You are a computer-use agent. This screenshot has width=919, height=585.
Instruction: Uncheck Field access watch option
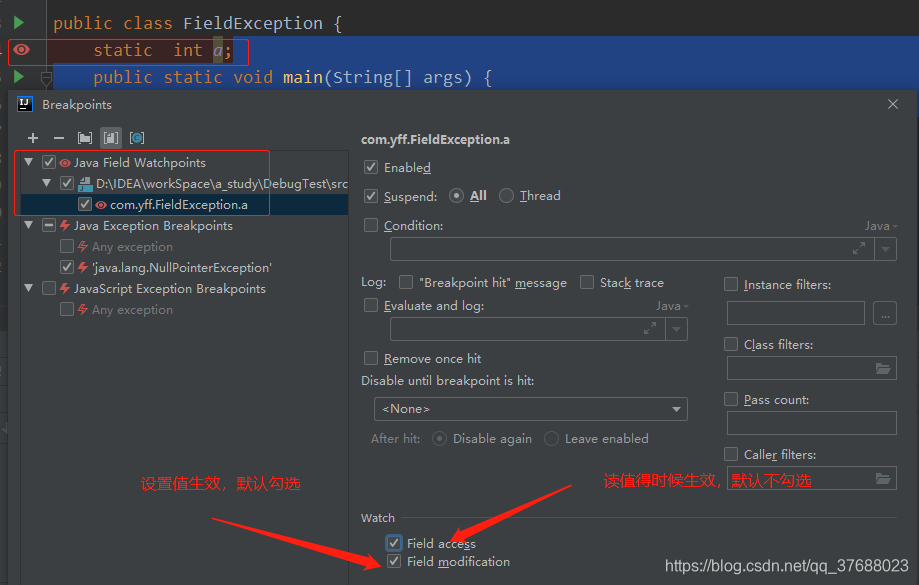394,543
